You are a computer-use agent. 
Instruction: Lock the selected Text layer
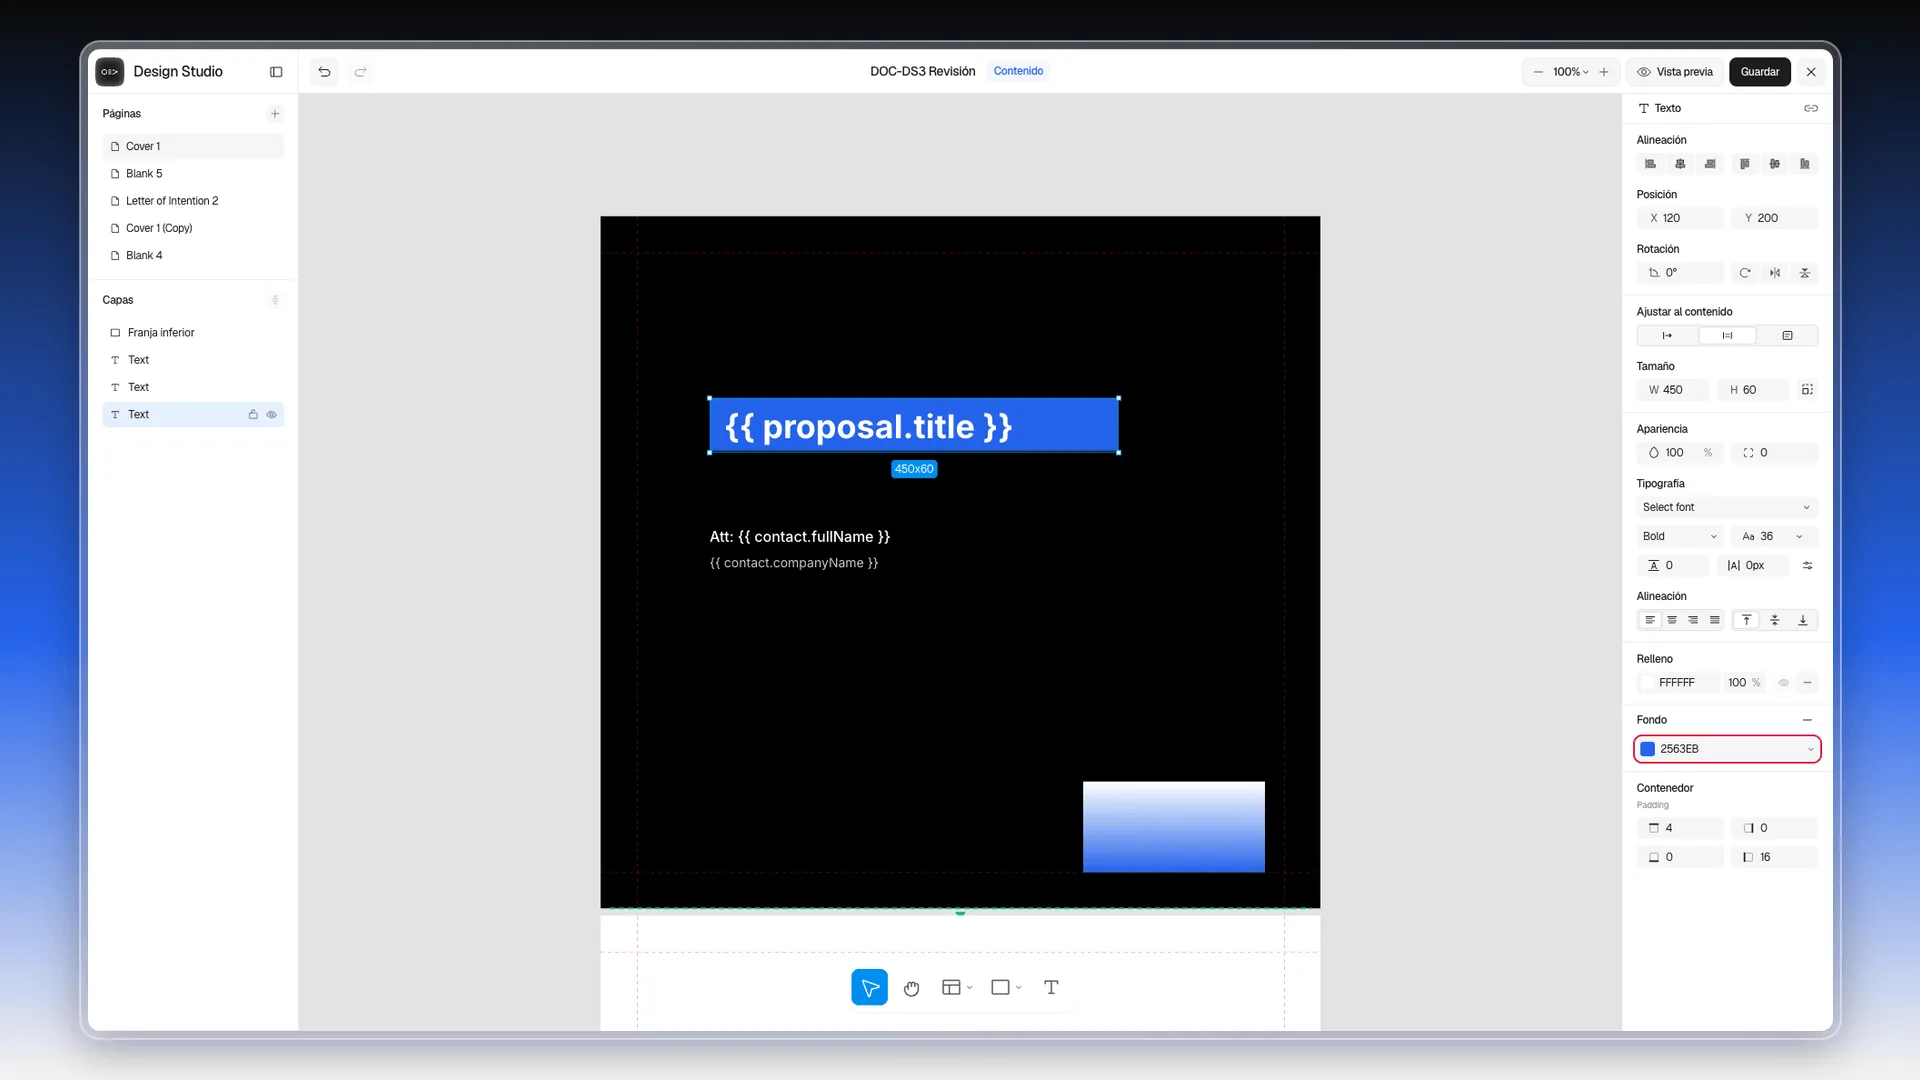[253, 415]
